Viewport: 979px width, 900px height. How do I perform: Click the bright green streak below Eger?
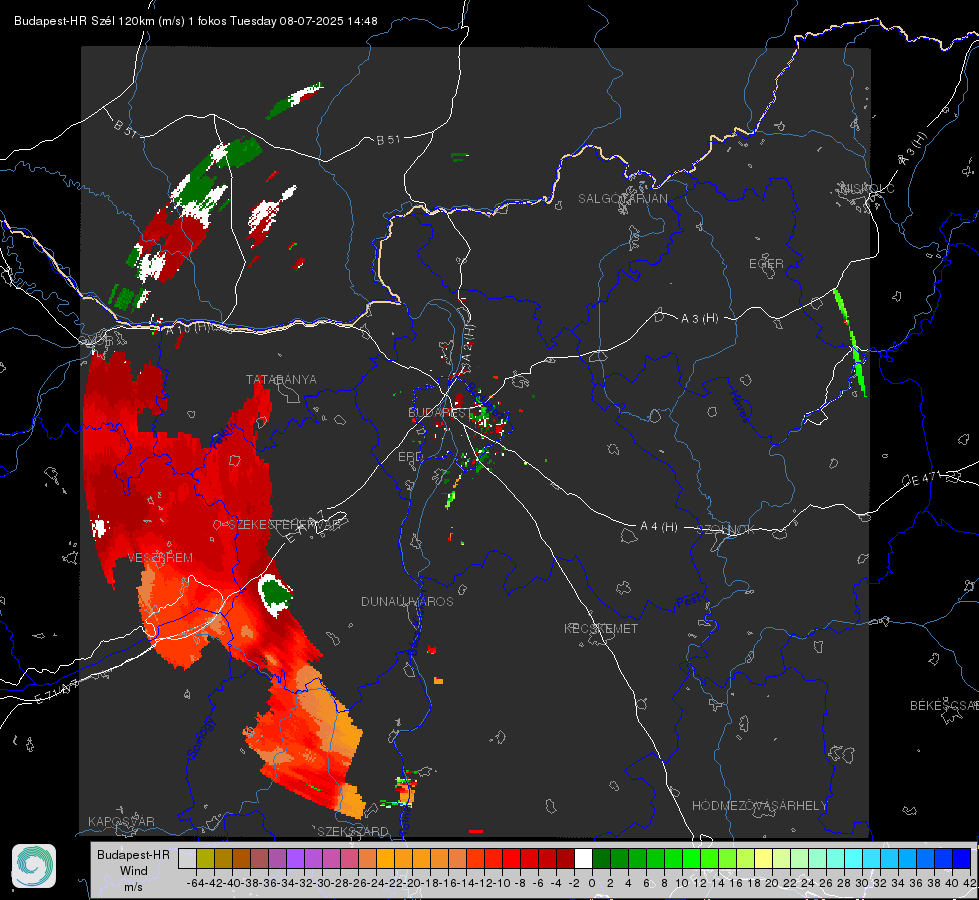[x=850, y=342]
